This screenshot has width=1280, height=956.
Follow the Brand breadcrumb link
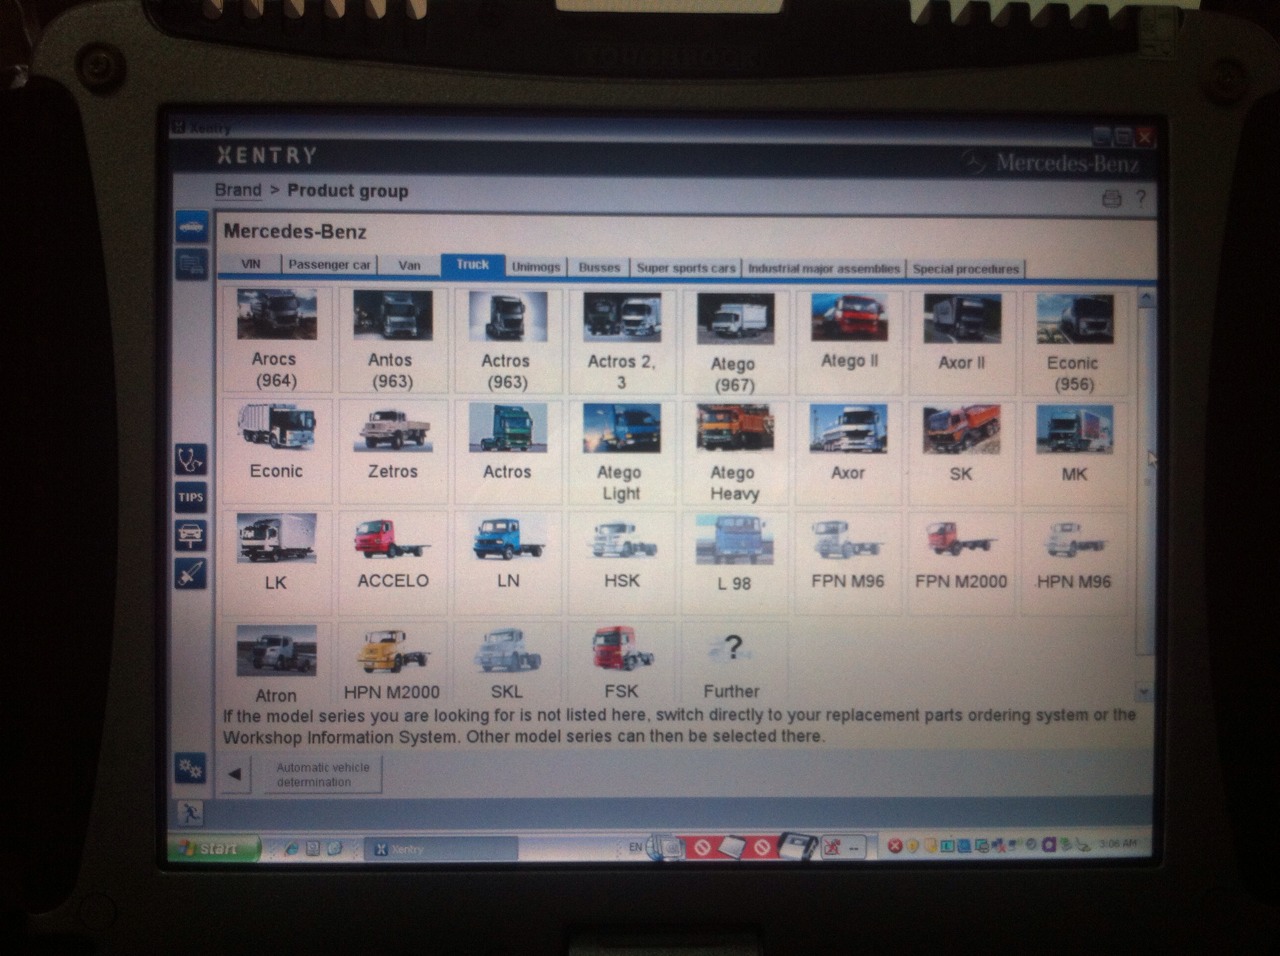pyautogui.click(x=238, y=190)
